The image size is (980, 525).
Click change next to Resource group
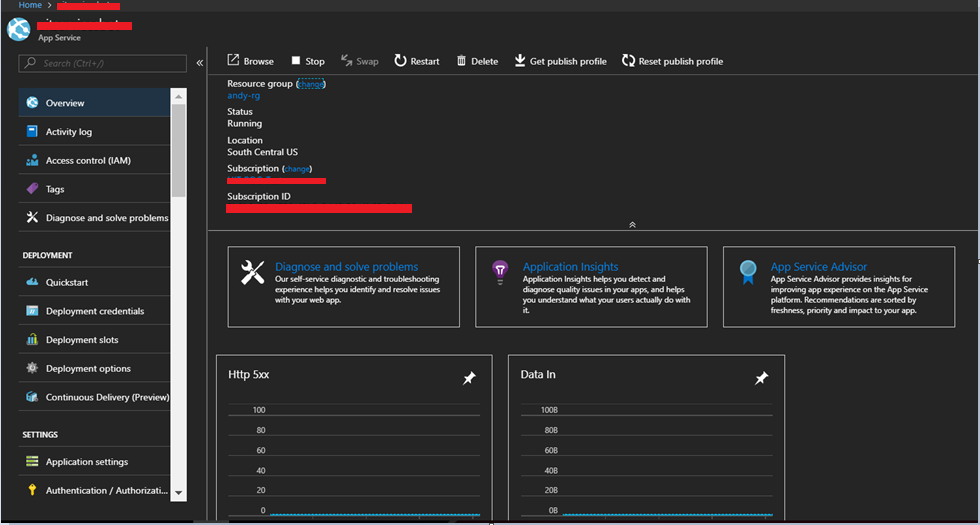311,84
